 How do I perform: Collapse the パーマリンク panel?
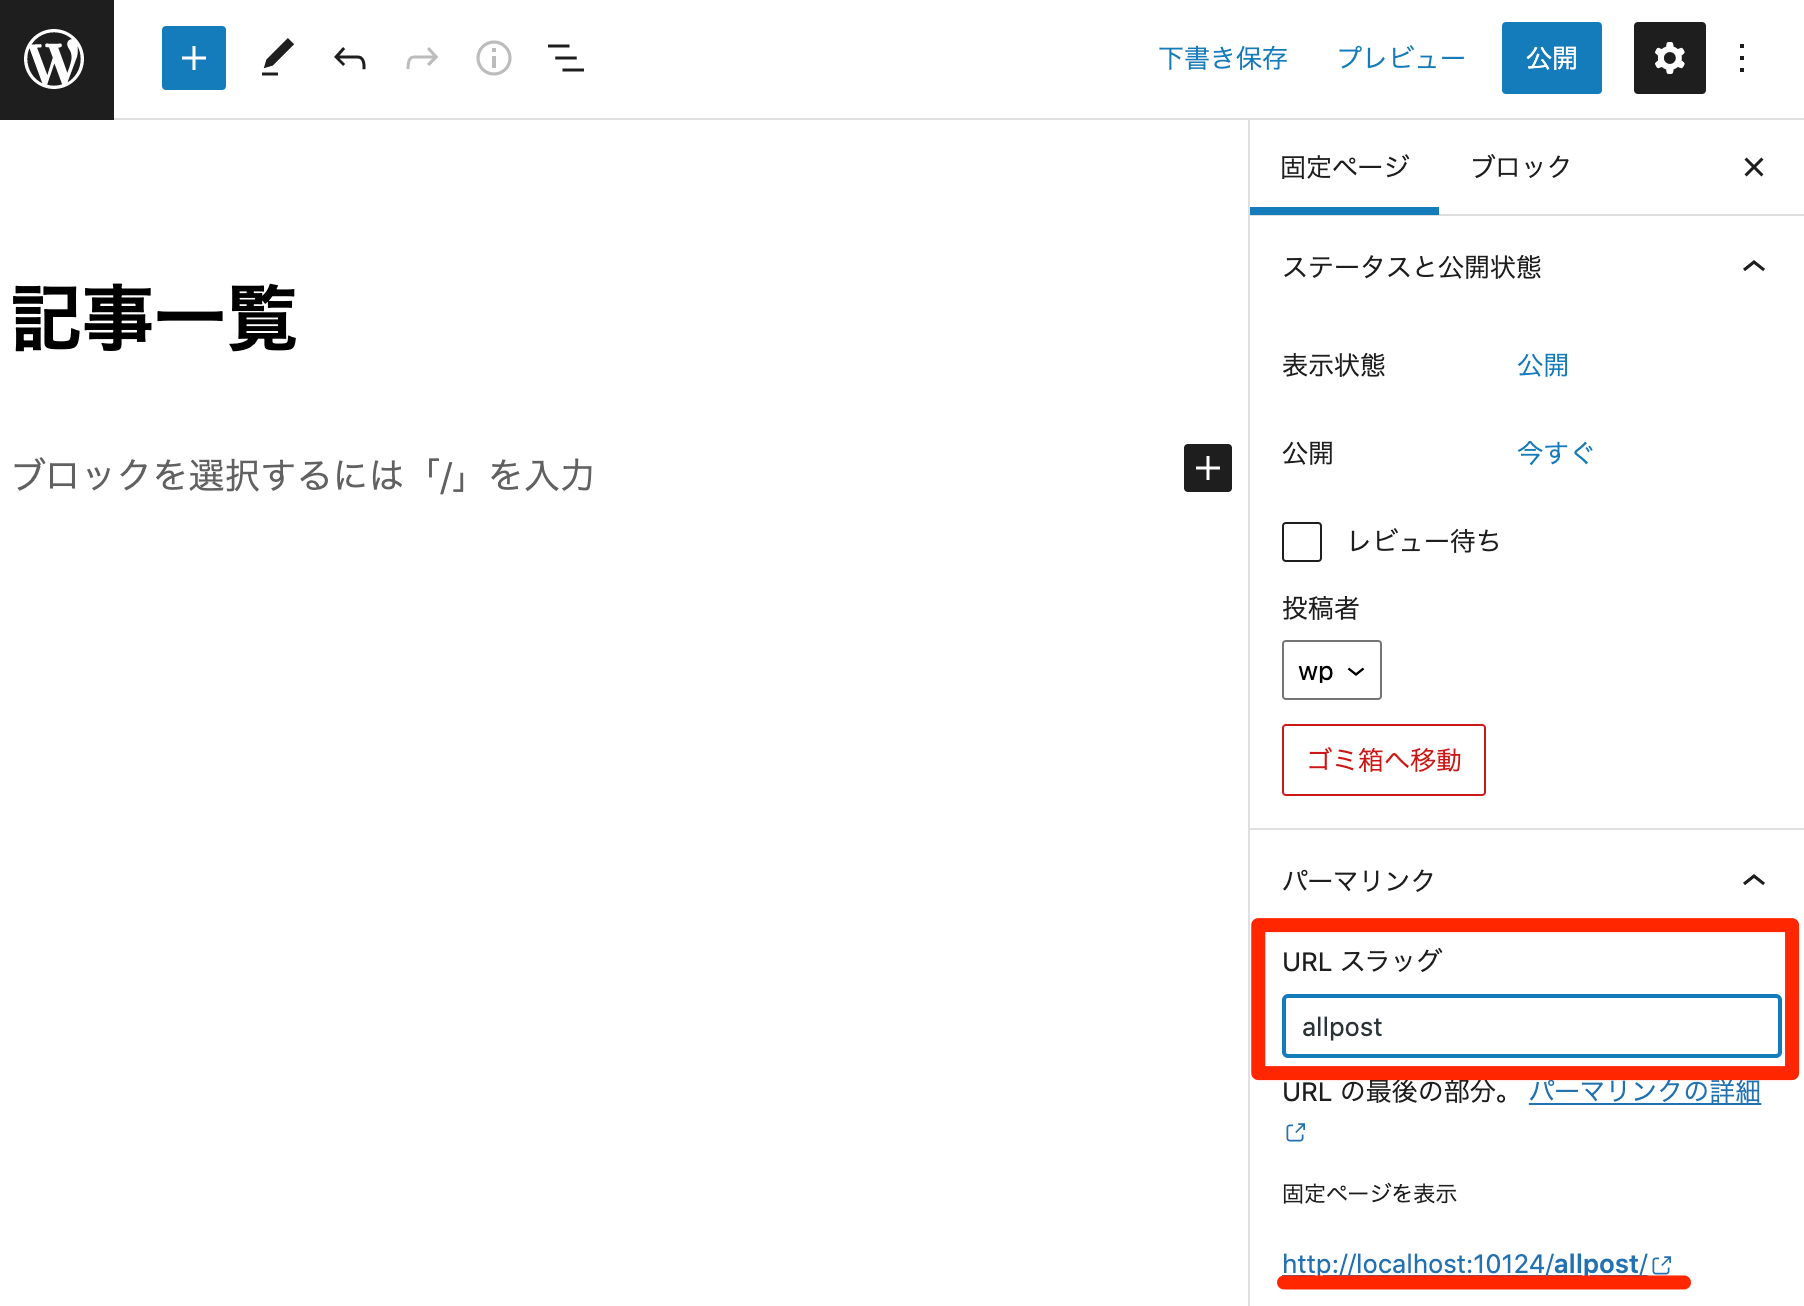point(1754,880)
